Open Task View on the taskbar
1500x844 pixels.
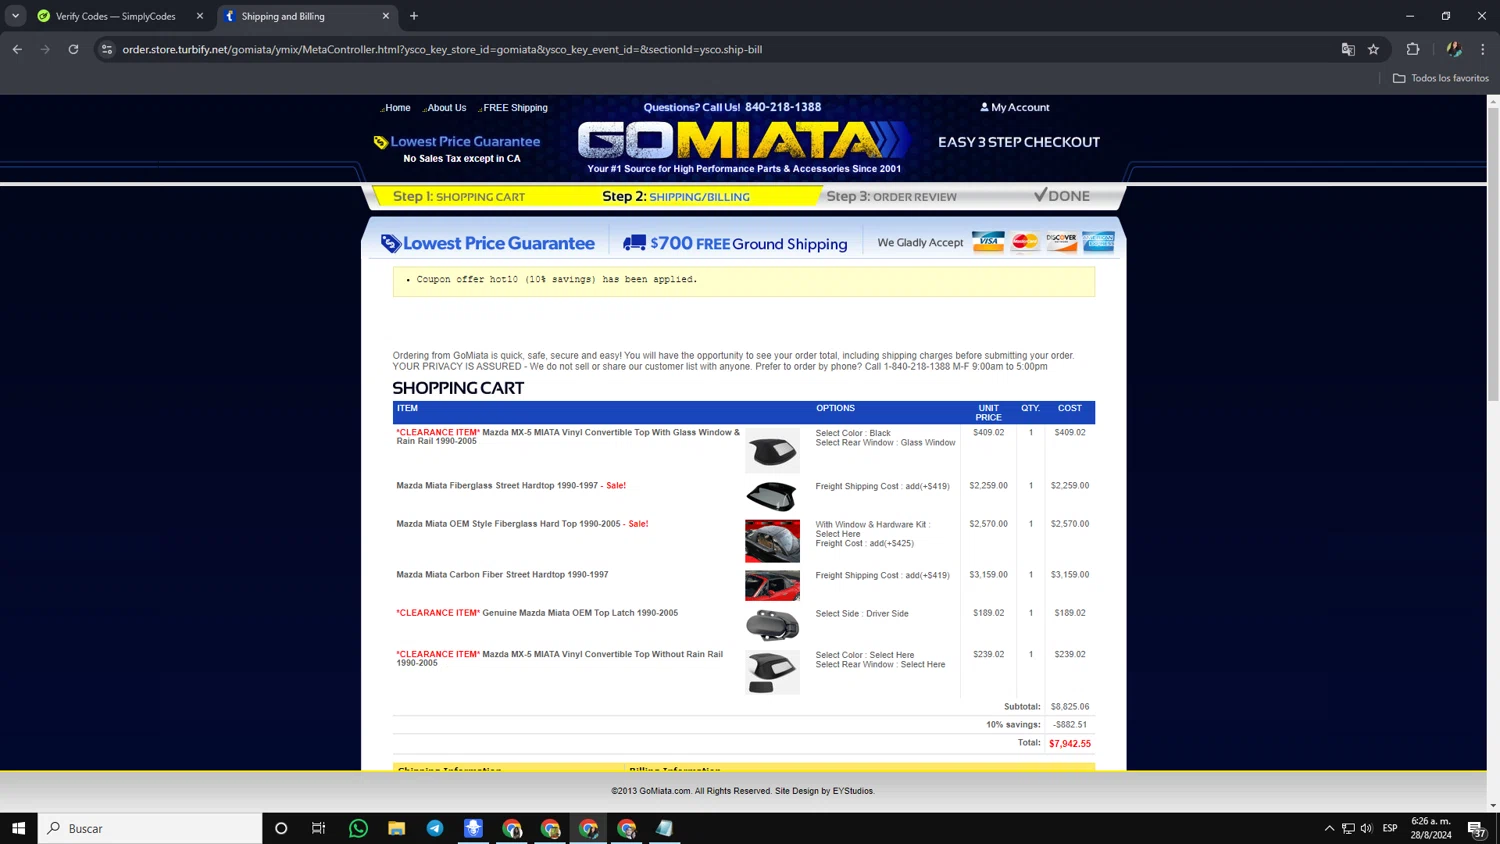(x=319, y=828)
